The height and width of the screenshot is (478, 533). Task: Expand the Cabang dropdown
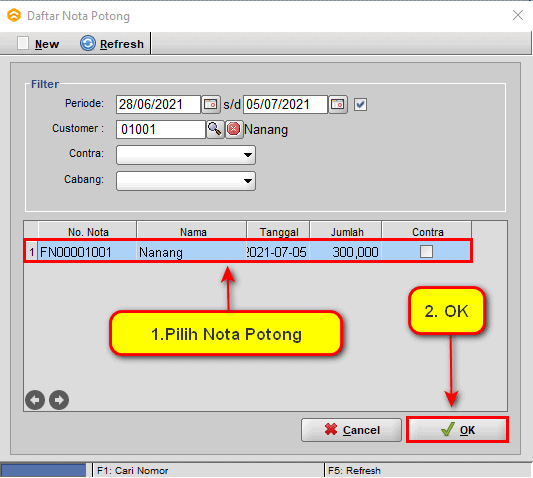(248, 181)
